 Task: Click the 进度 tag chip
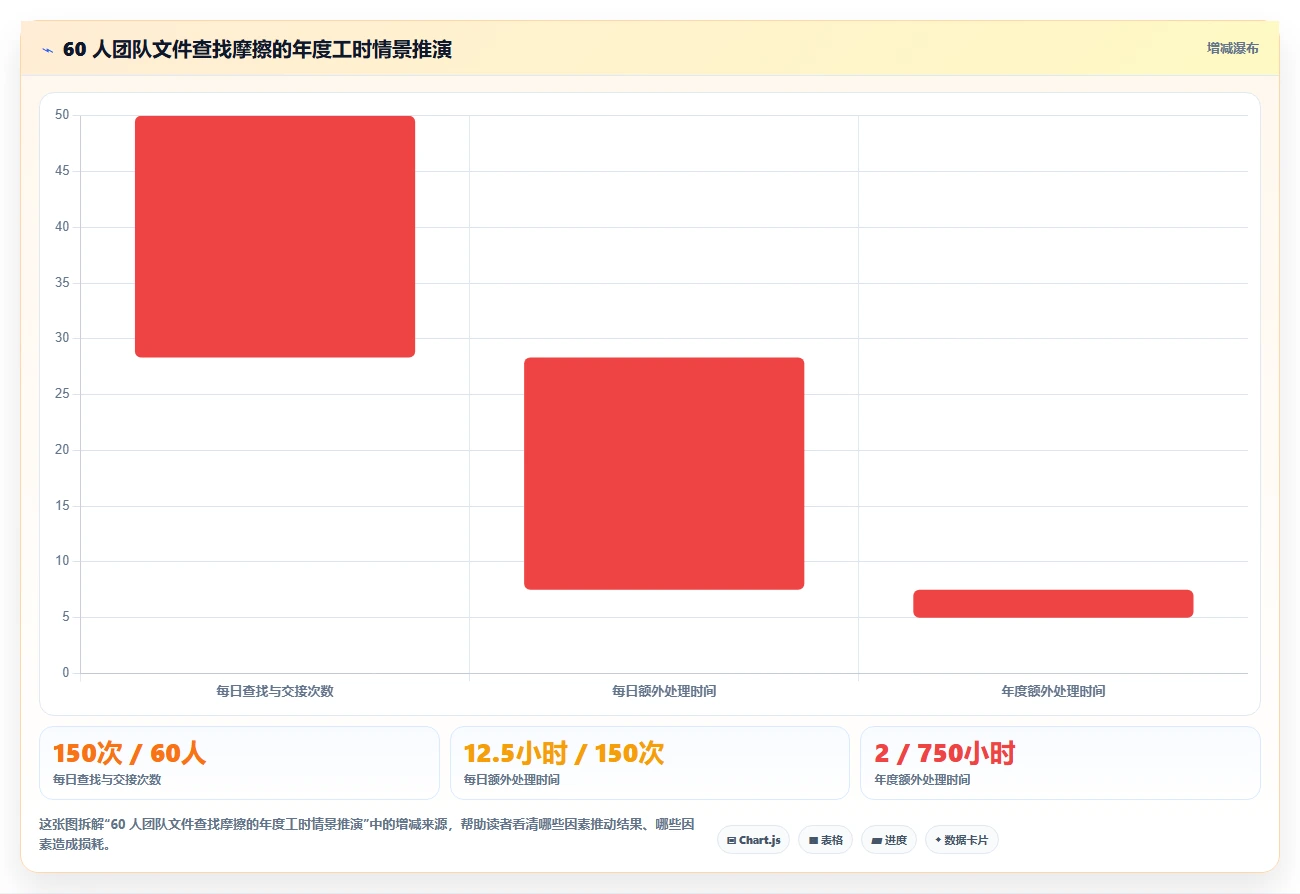889,840
